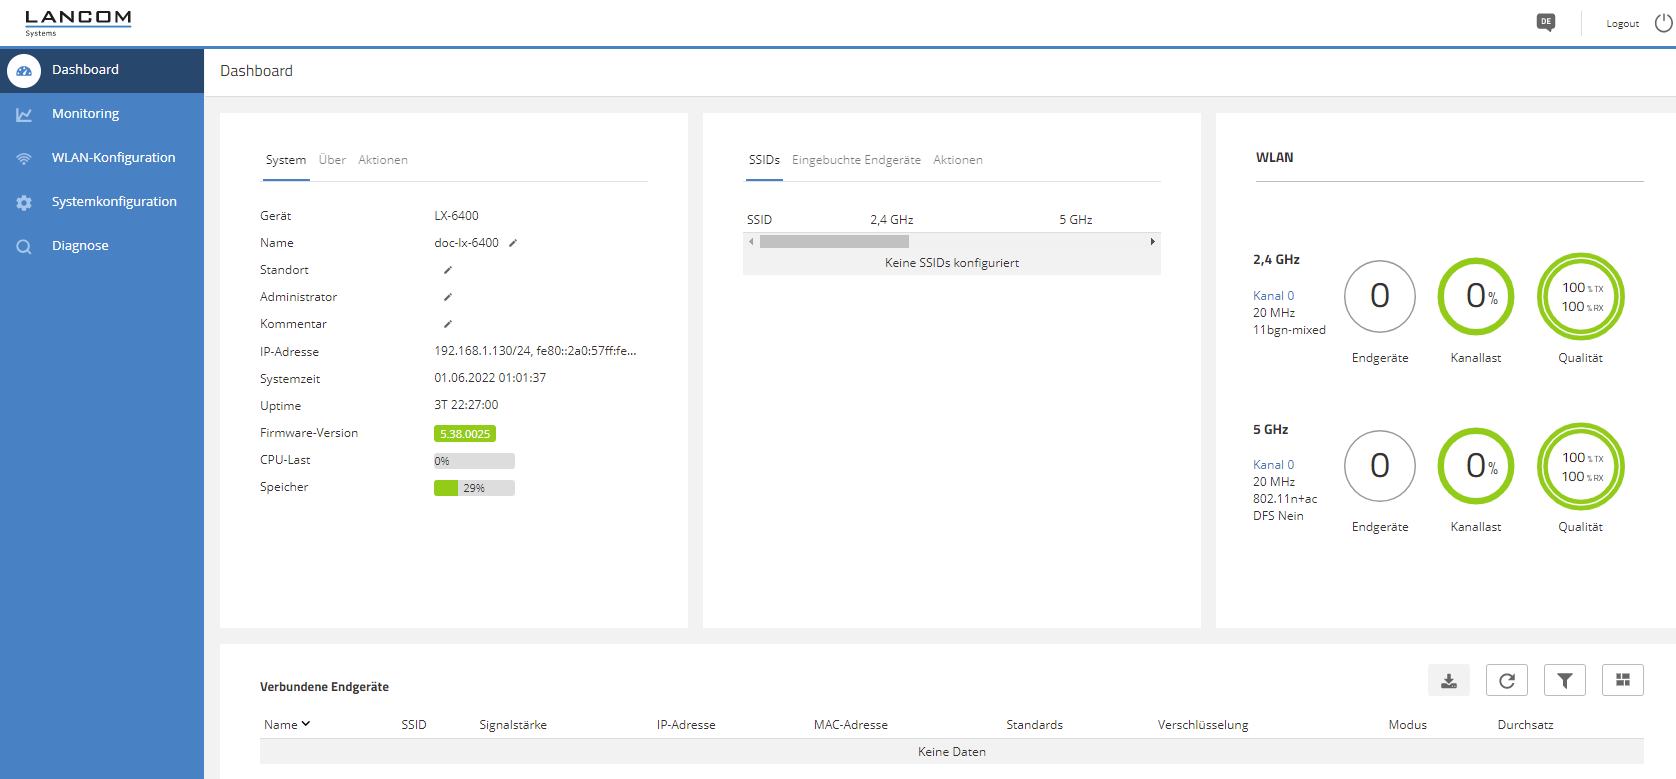The height and width of the screenshot is (779, 1676).
Task: Click the power icon to log out
Action: (x=1663, y=23)
